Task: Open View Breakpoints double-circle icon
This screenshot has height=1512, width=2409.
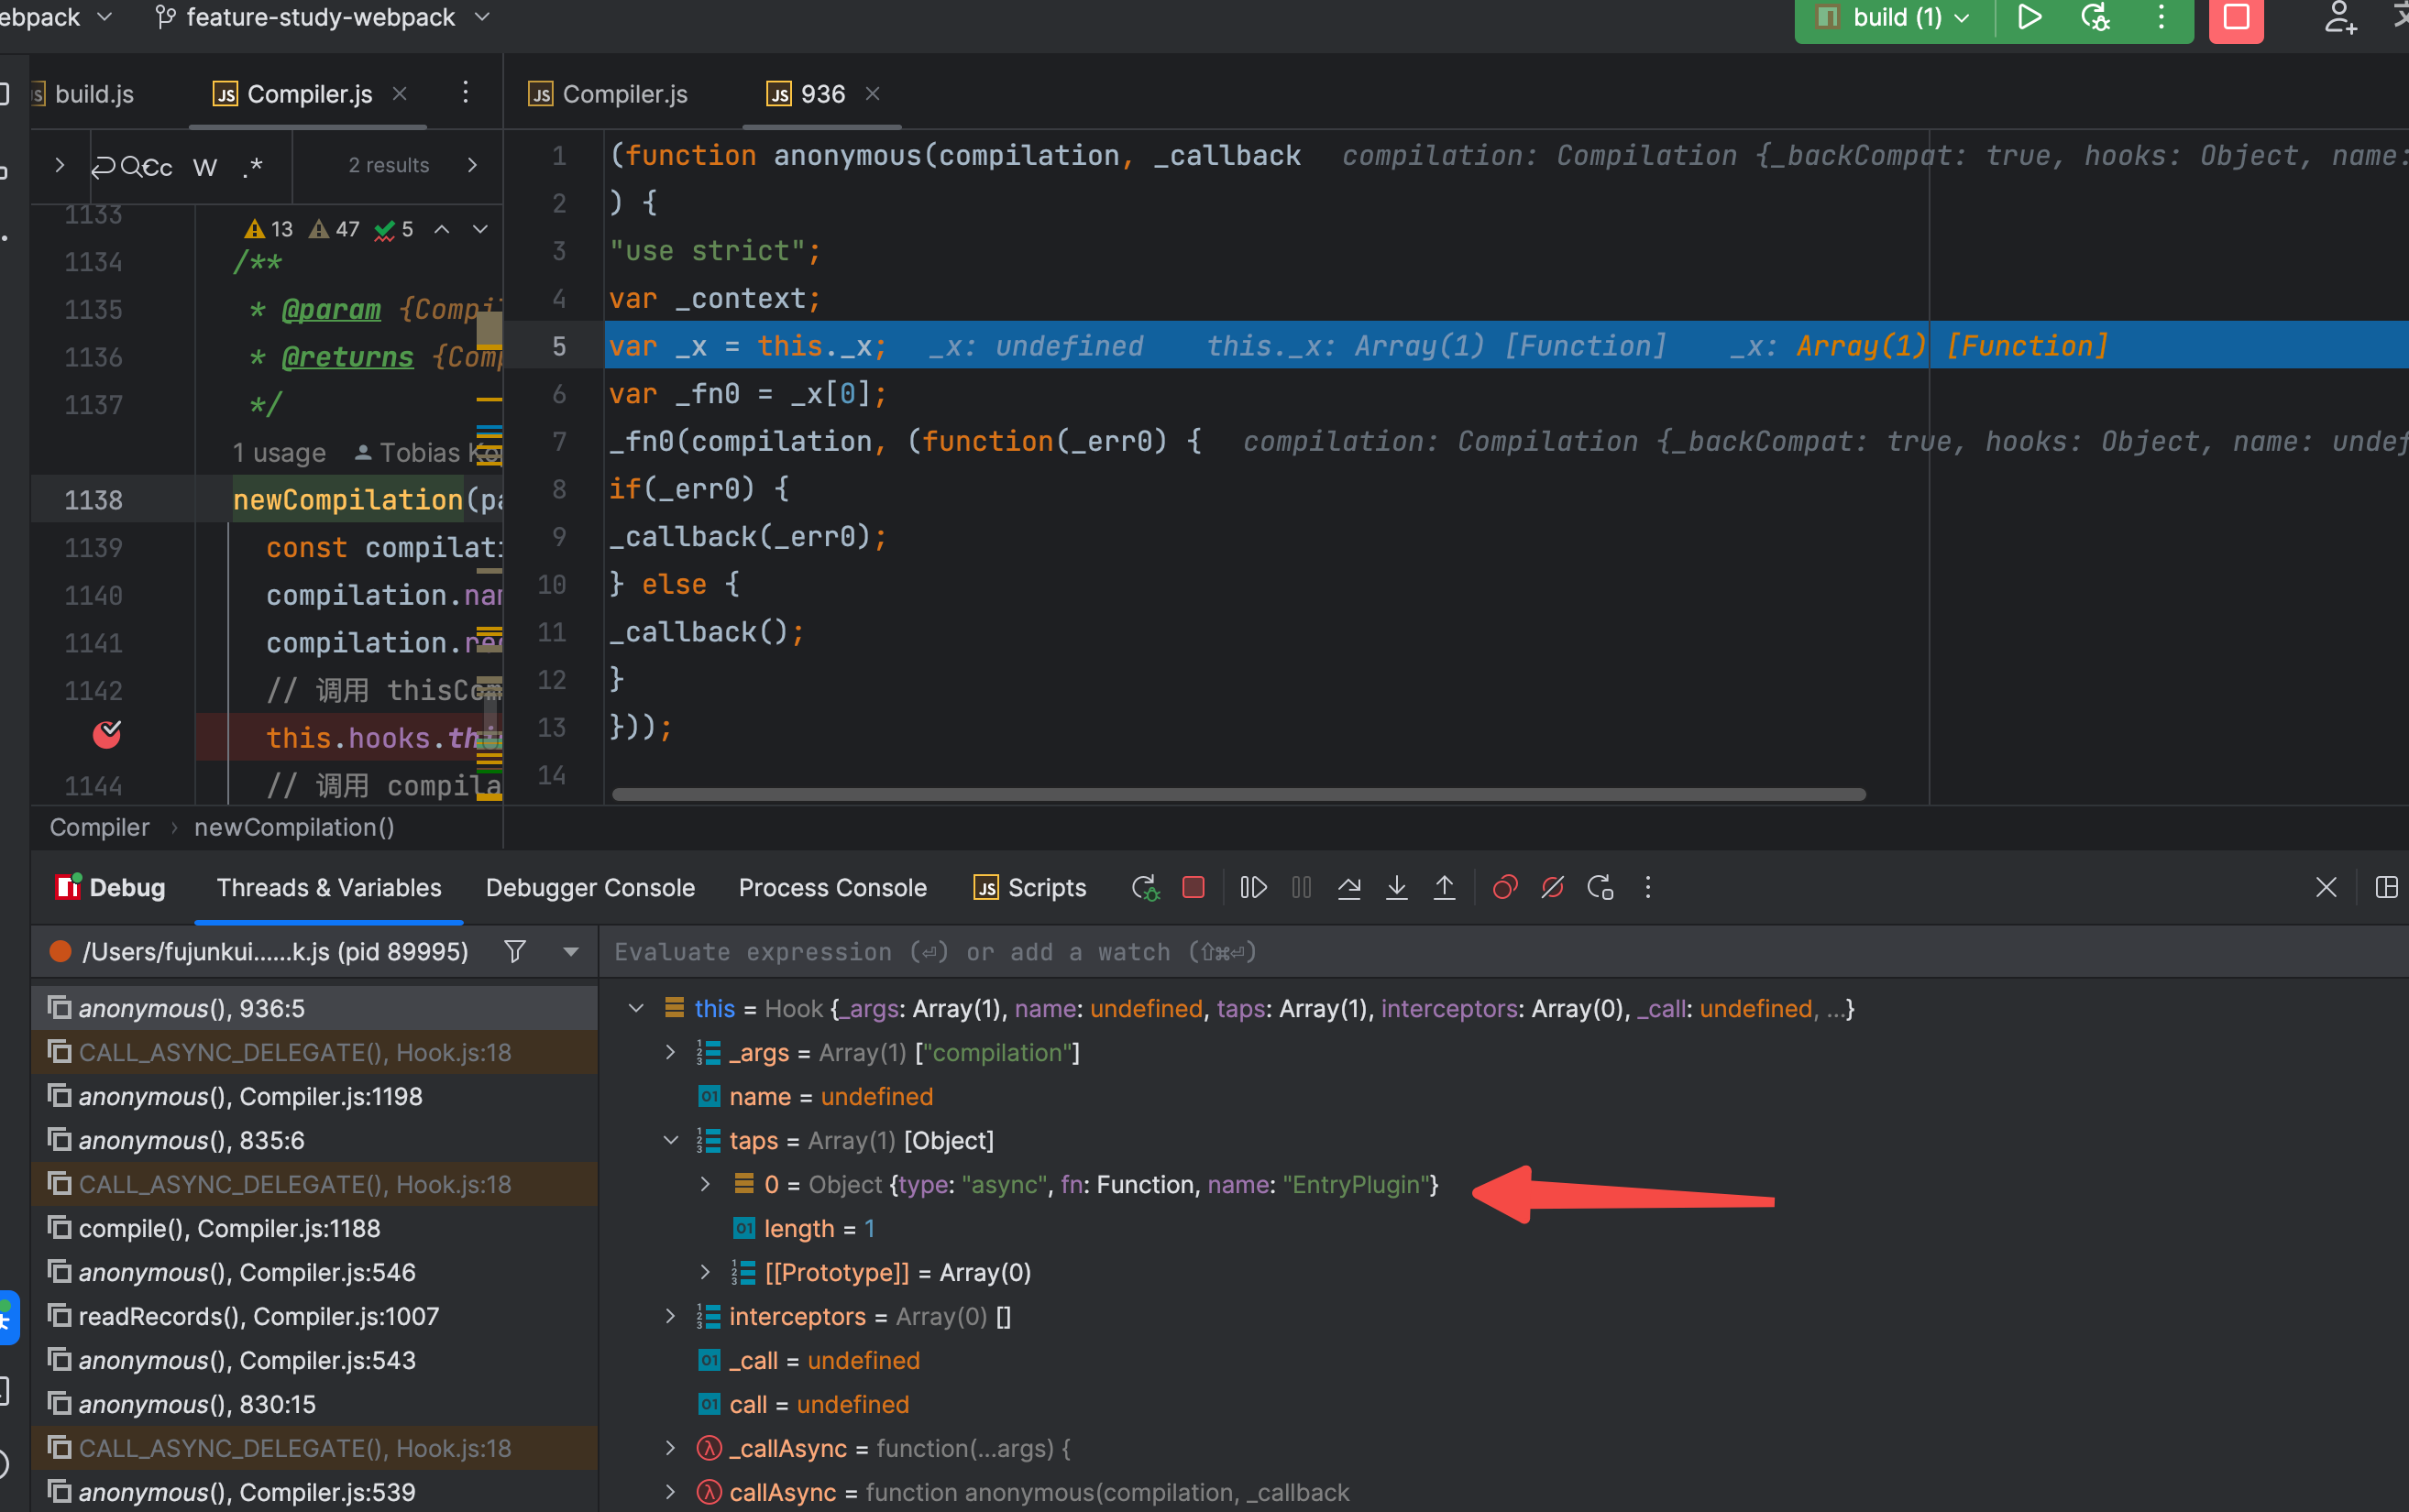Action: [x=1504, y=887]
